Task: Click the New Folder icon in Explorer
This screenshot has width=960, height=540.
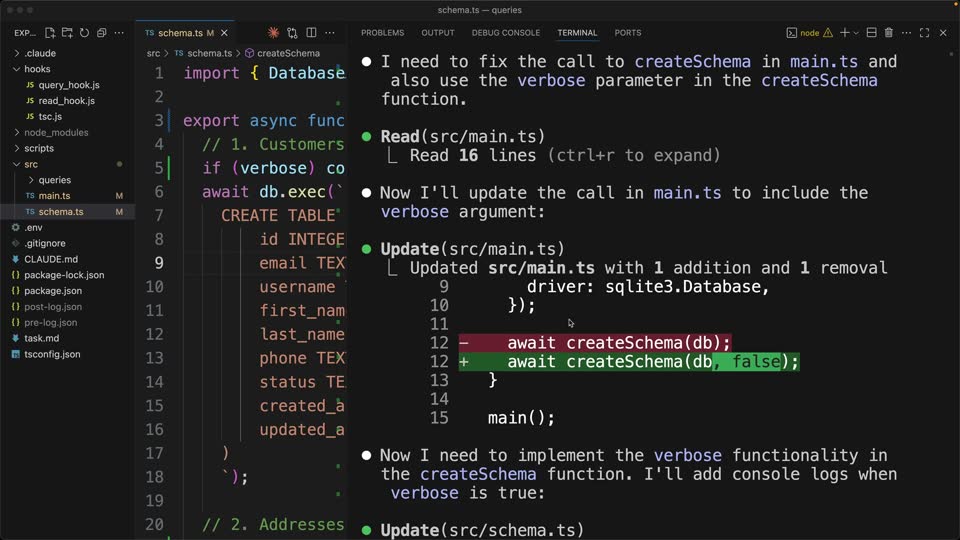Action: [x=67, y=32]
